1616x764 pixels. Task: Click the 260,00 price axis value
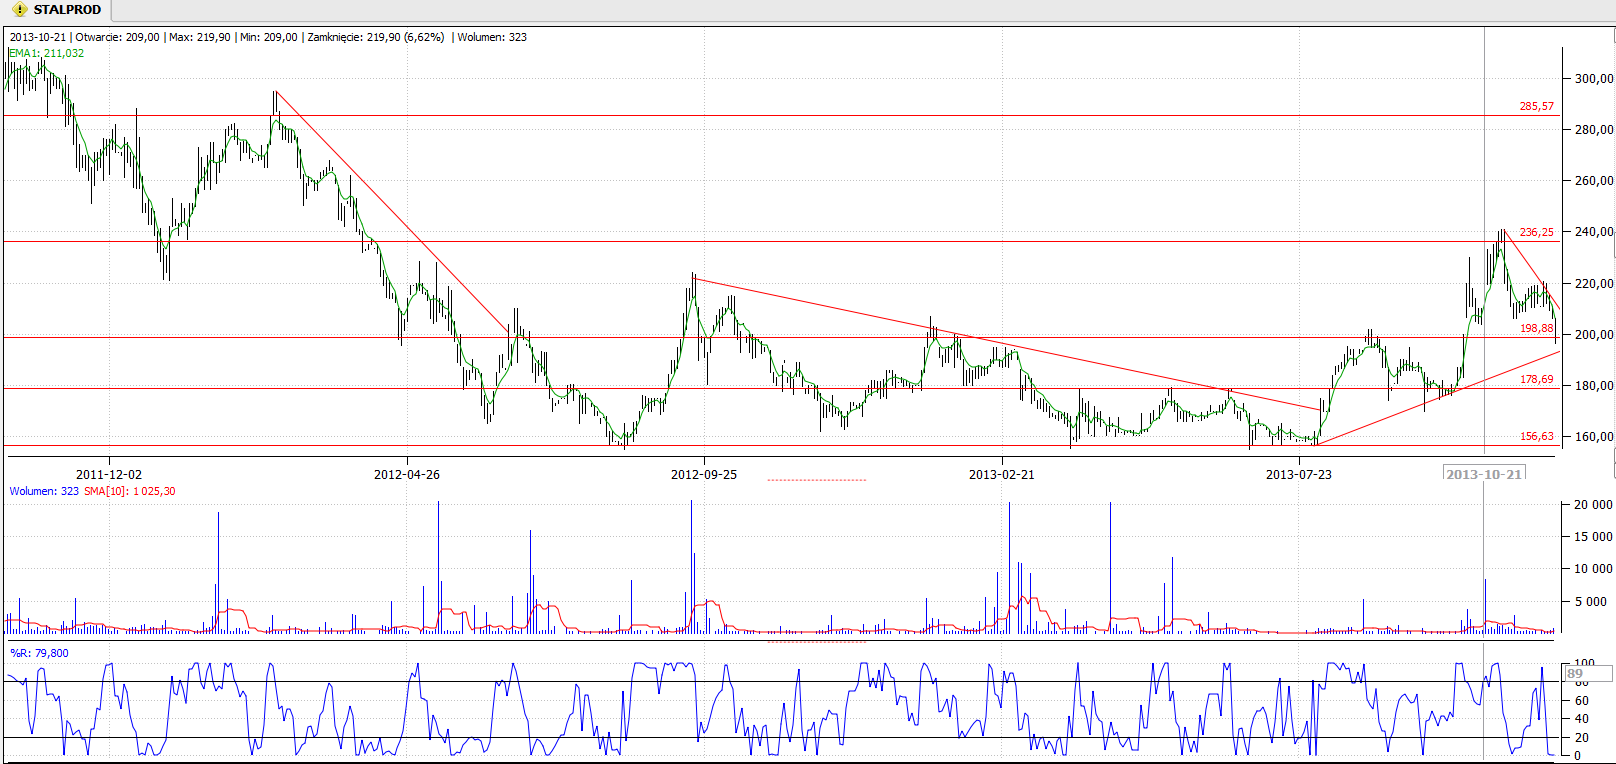[1593, 181]
